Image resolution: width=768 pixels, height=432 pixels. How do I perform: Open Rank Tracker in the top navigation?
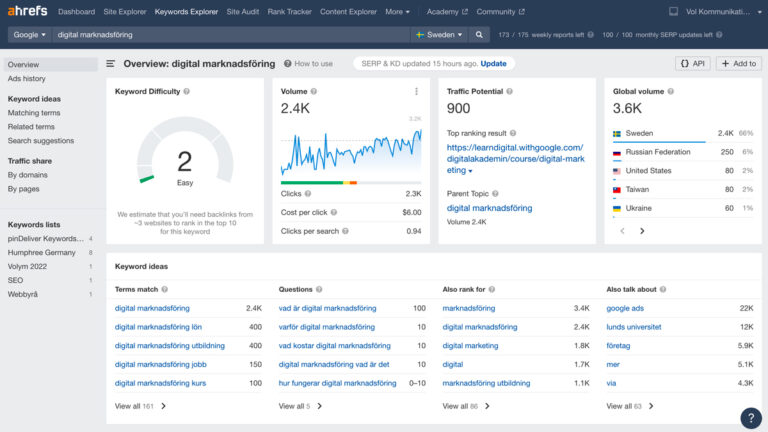(289, 11)
